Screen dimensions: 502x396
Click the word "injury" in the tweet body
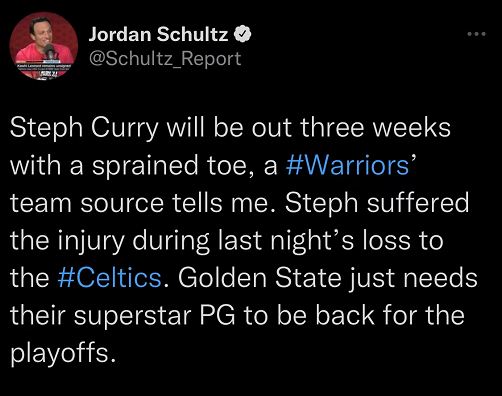(x=91, y=242)
